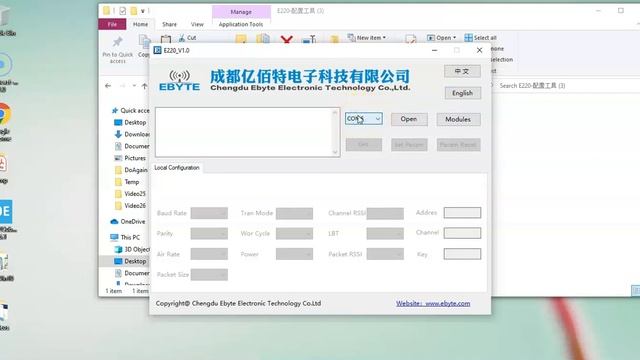Open the Packet RSSI dropdown
Viewport: 640px width, 360px height.
(385, 254)
